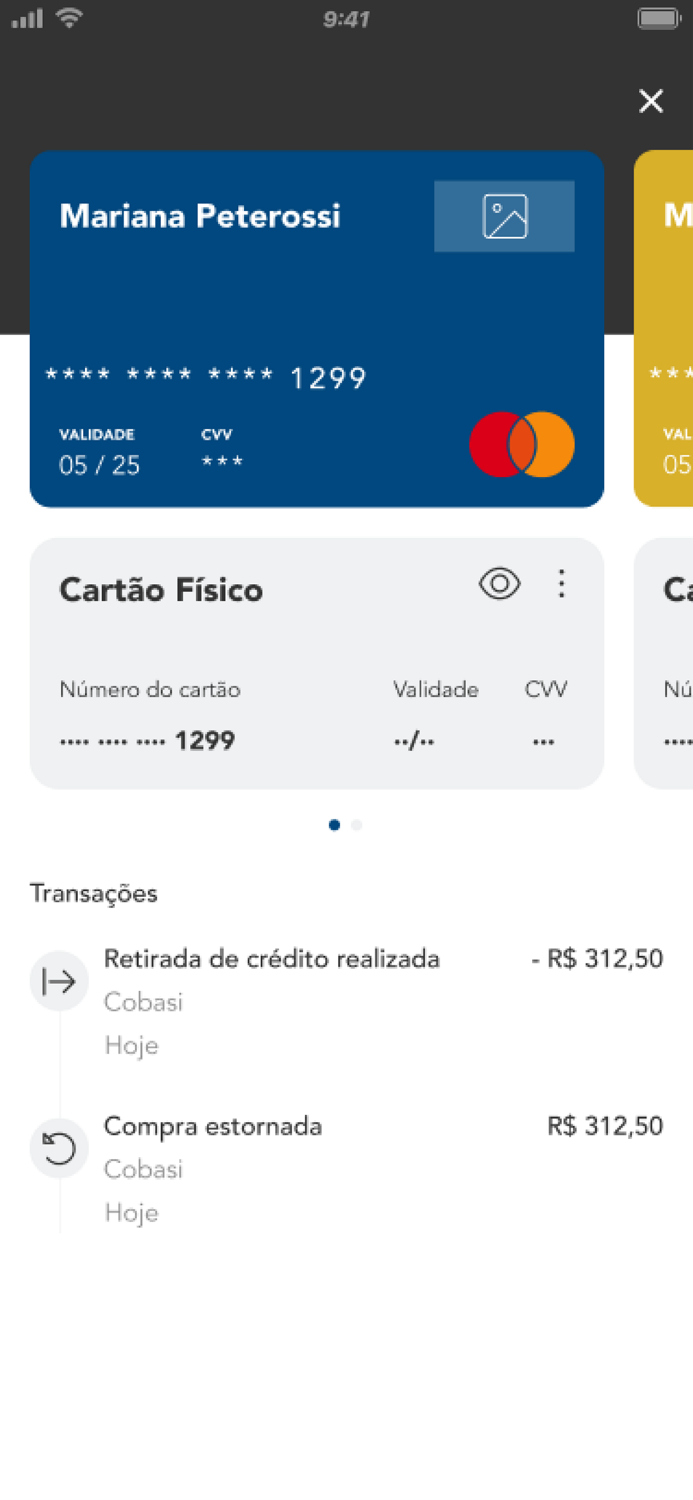Open the card image personalization icon
Image resolution: width=693 pixels, height=1500 pixels.
coord(504,215)
